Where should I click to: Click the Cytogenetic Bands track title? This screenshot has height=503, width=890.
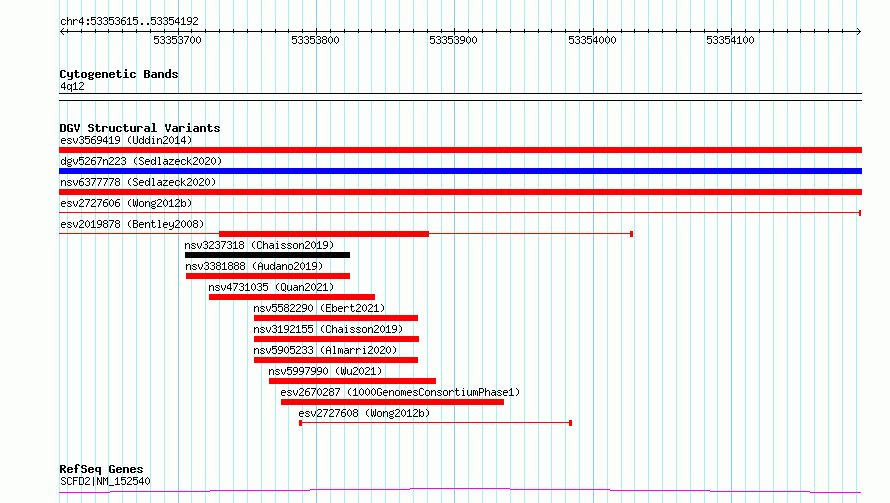point(119,74)
